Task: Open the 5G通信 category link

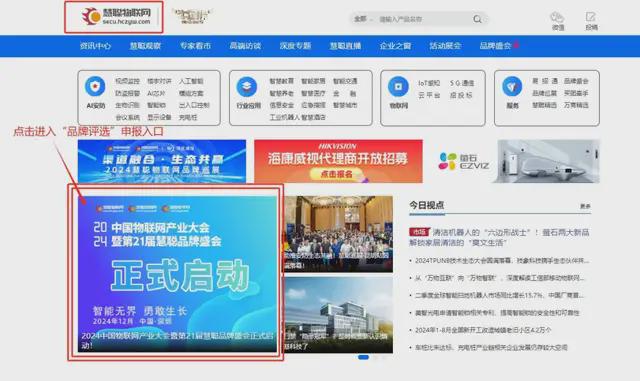Action: (462, 83)
